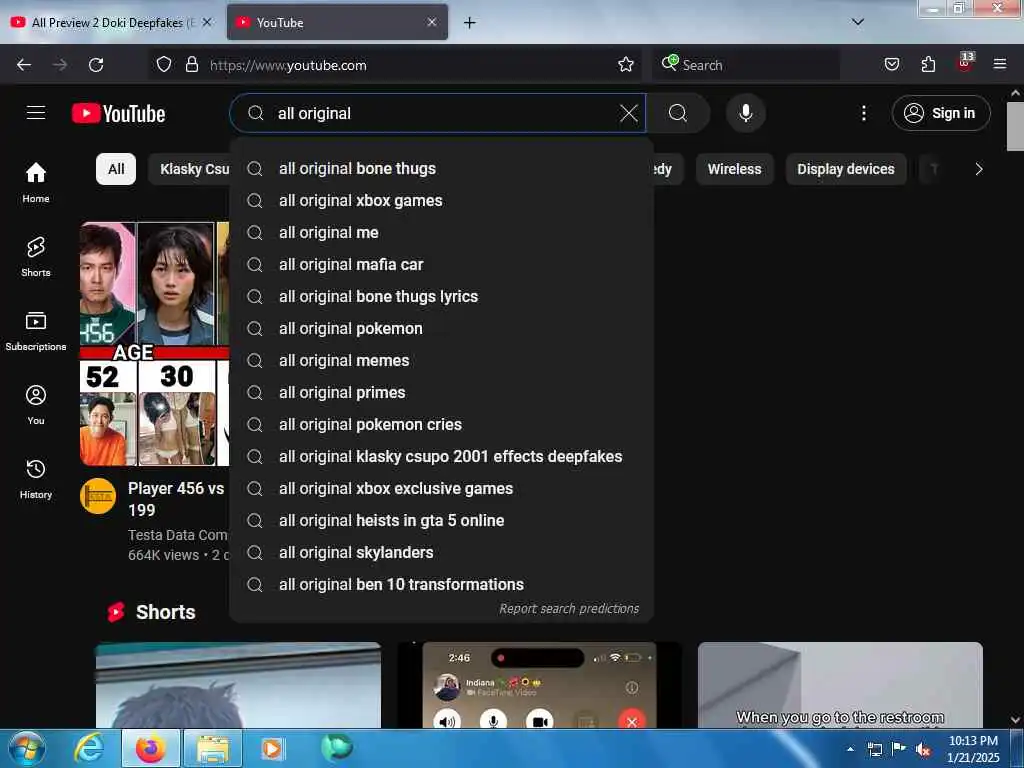This screenshot has width=1024, height=768.
Task: View site security lock info
Action: point(191,65)
